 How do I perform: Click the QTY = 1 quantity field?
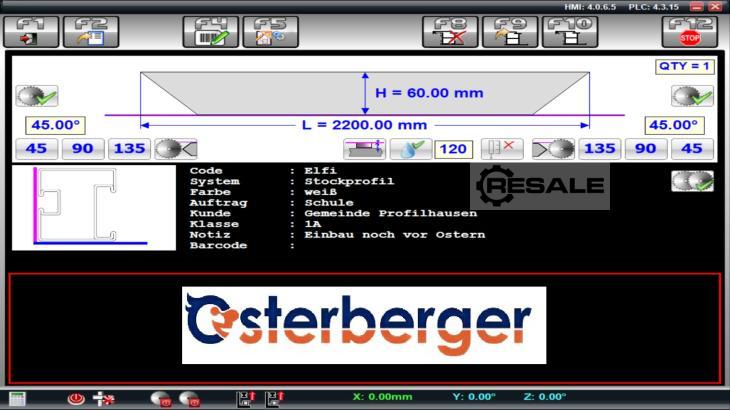684,66
